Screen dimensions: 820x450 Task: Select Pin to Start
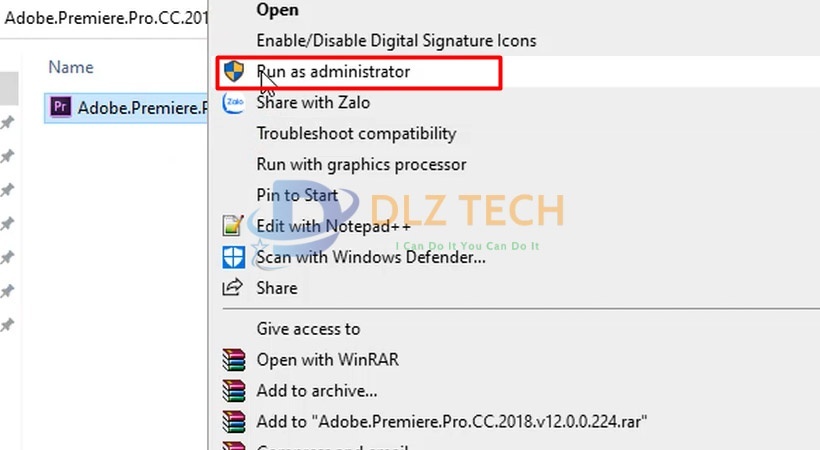coord(297,196)
